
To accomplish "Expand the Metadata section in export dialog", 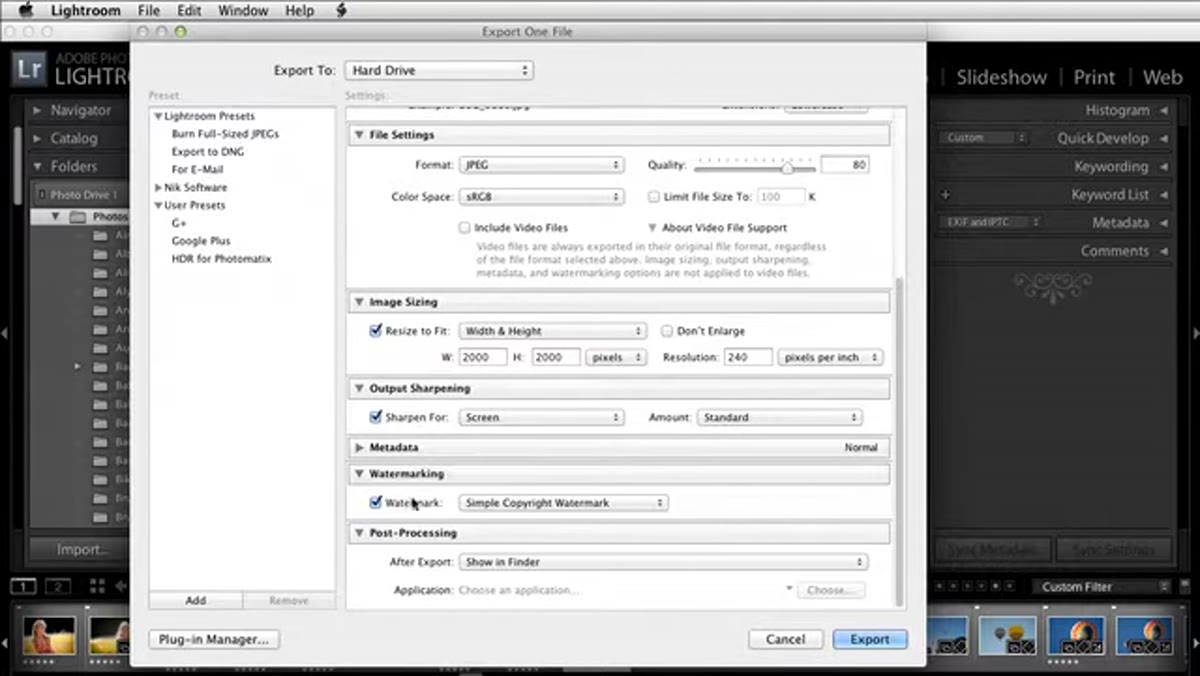I will (359, 447).
